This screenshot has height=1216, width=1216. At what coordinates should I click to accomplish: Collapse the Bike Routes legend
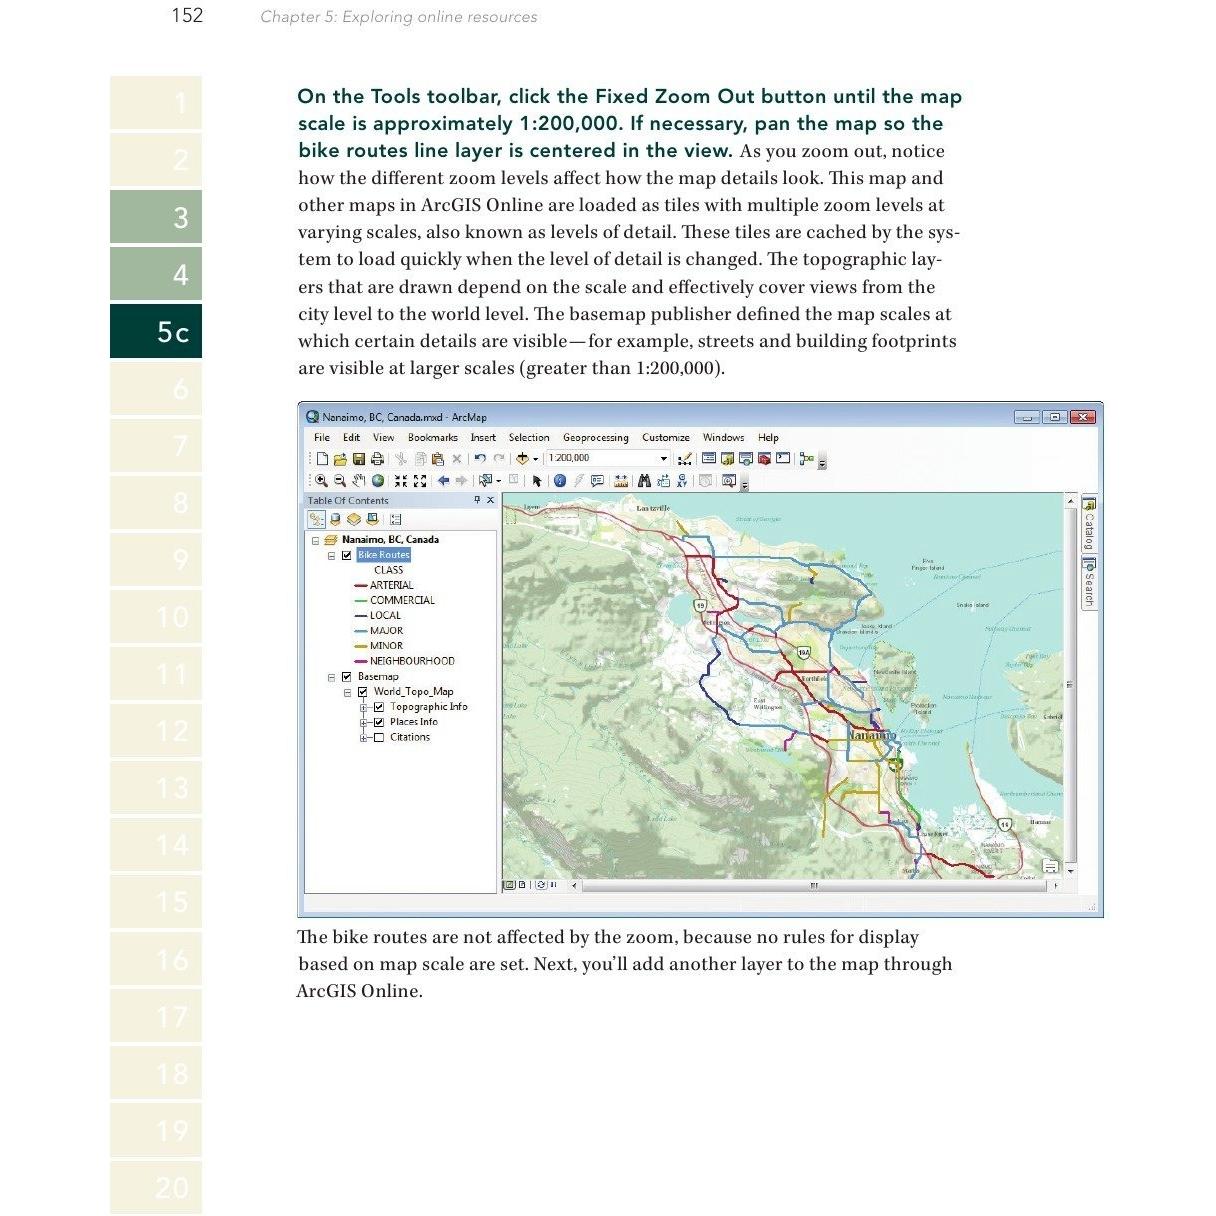[332, 555]
